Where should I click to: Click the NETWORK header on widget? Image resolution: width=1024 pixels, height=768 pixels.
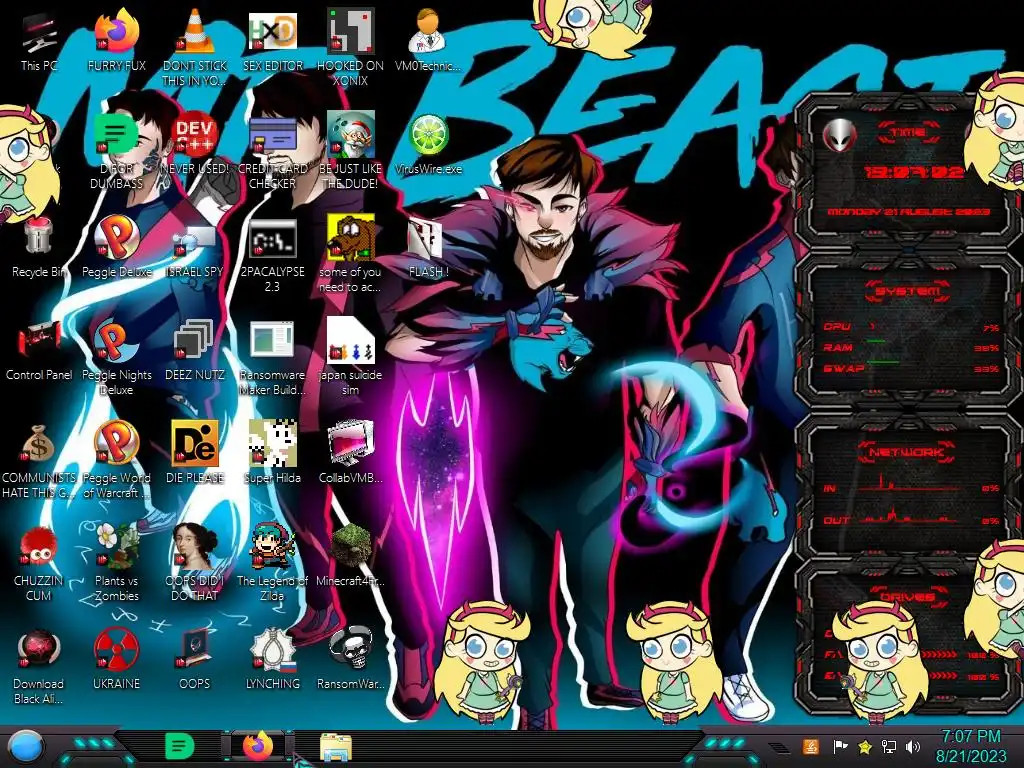(x=907, y=452)
